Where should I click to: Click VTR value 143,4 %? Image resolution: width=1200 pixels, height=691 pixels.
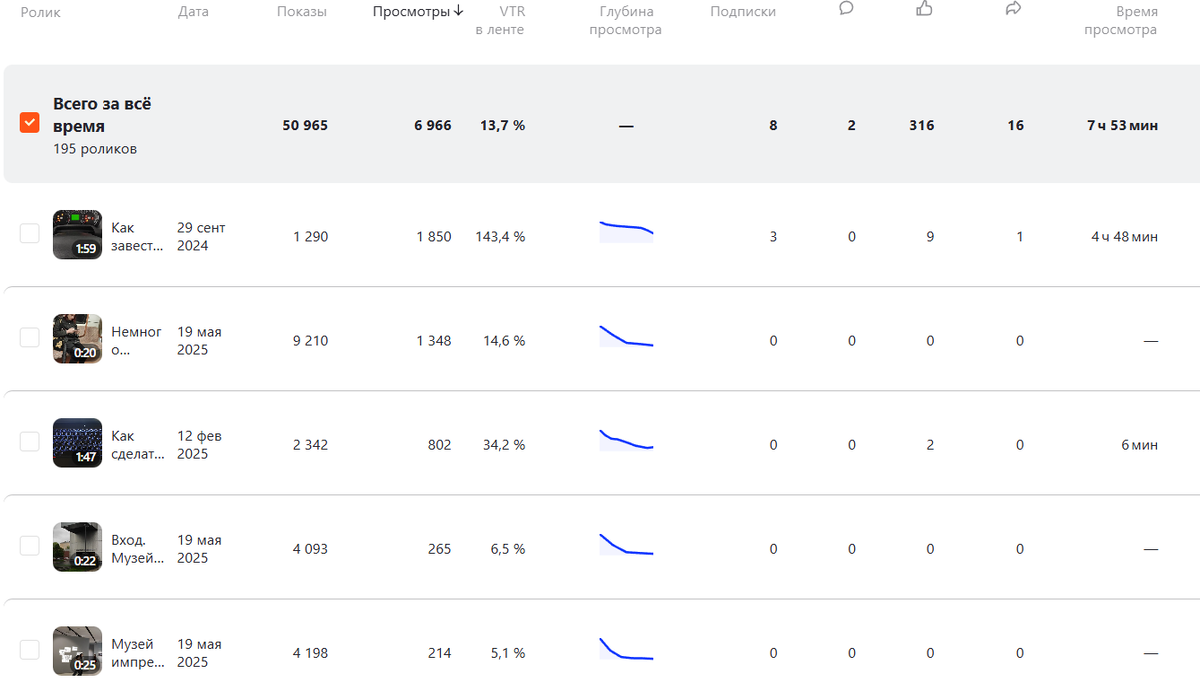(x=500, y=237)
